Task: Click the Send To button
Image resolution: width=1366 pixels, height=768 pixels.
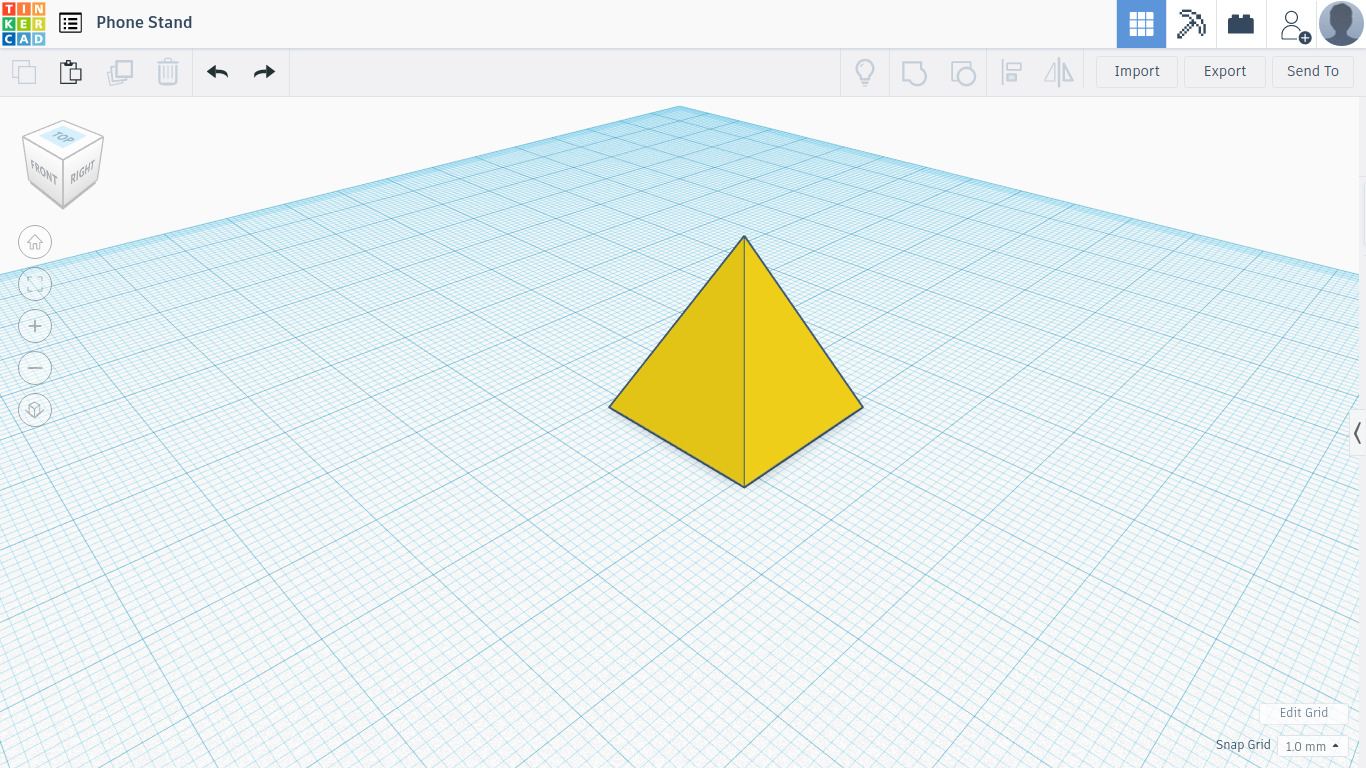Action: [x=1313, y=71]
